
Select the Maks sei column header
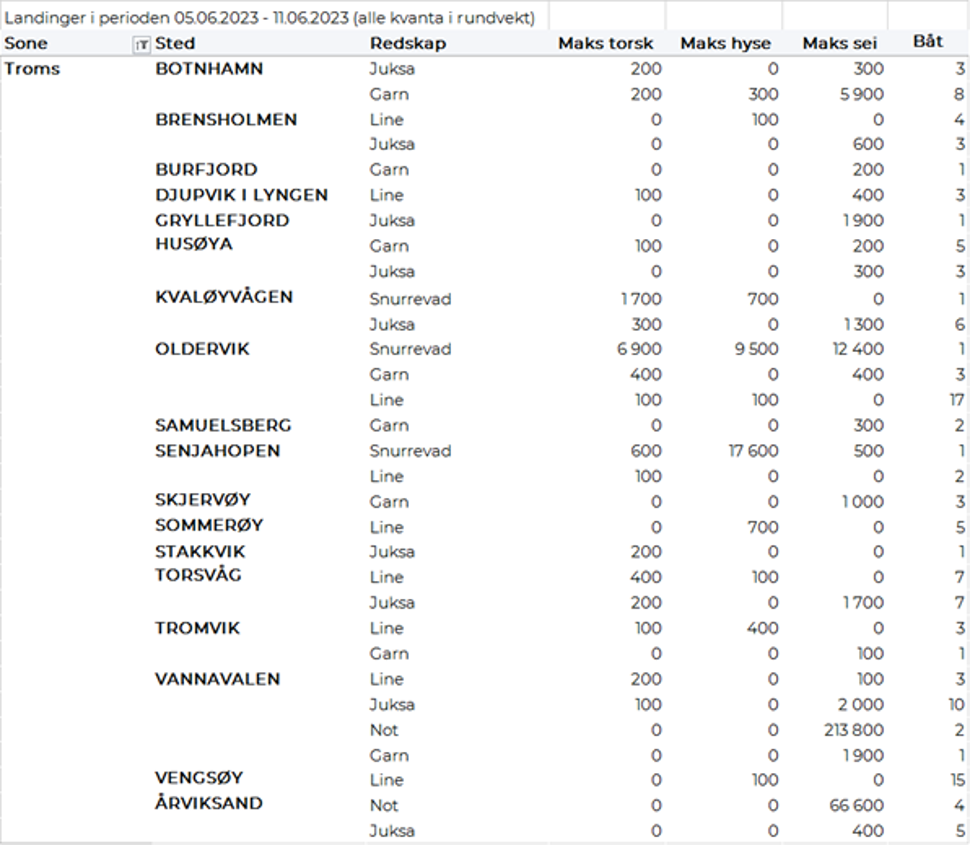click(839, 43)
